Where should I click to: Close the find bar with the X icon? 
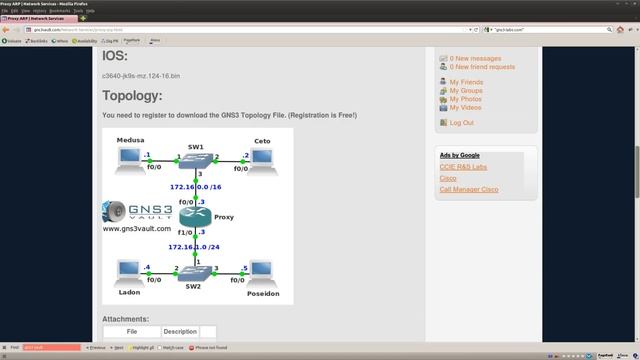tap(4, 348)
